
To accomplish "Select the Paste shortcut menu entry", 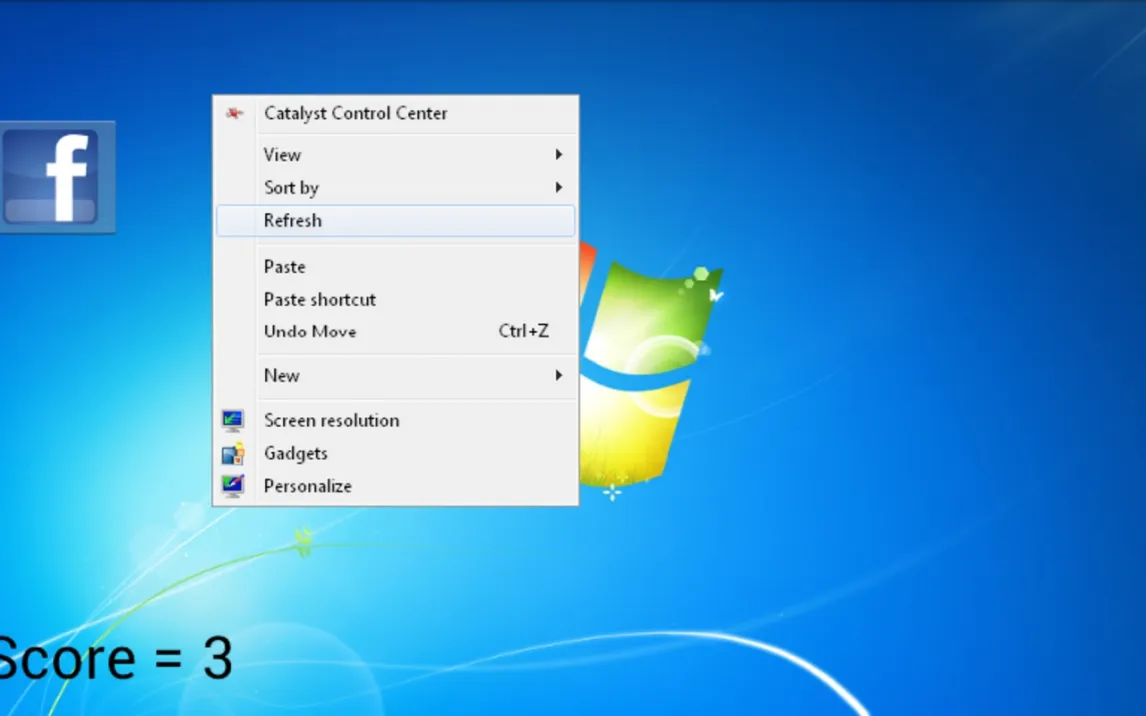I will pyautogui.click(x=320, y=299).
